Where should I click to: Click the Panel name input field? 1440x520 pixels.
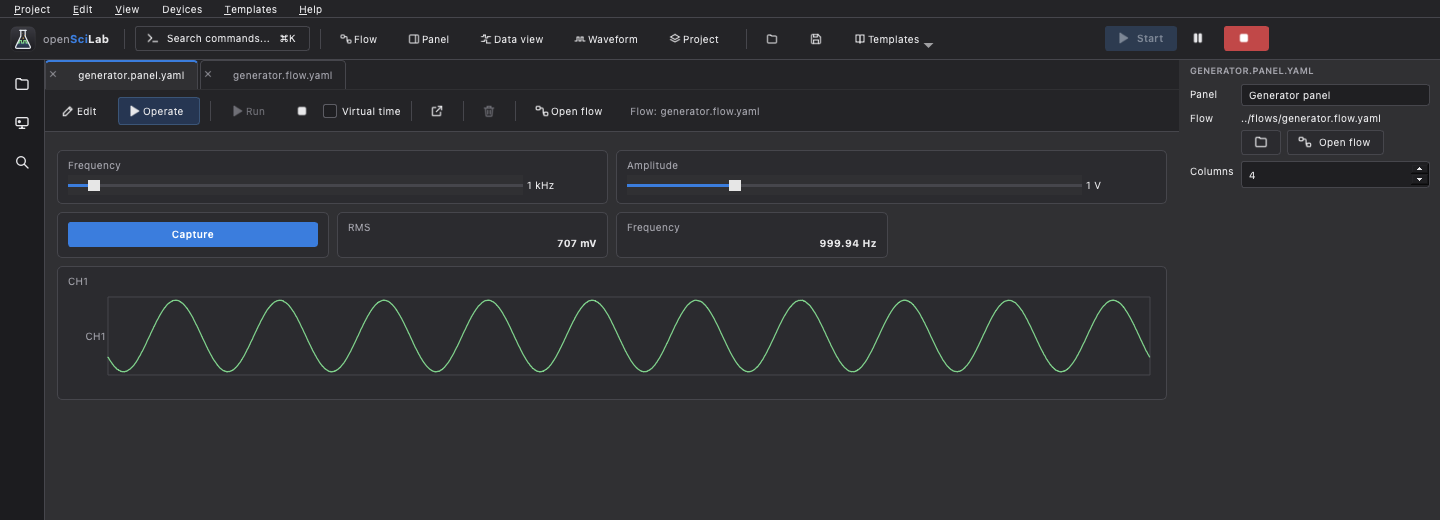[x=1335, y=95]
